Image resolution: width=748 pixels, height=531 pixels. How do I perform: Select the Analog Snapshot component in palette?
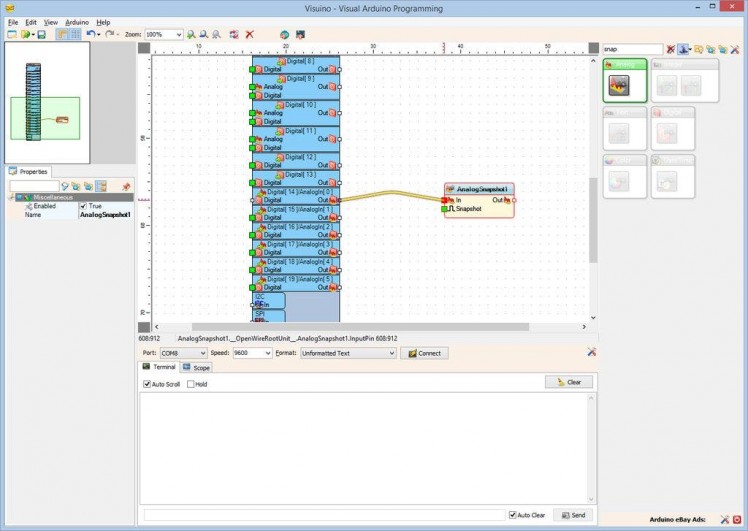coord(620,86)
